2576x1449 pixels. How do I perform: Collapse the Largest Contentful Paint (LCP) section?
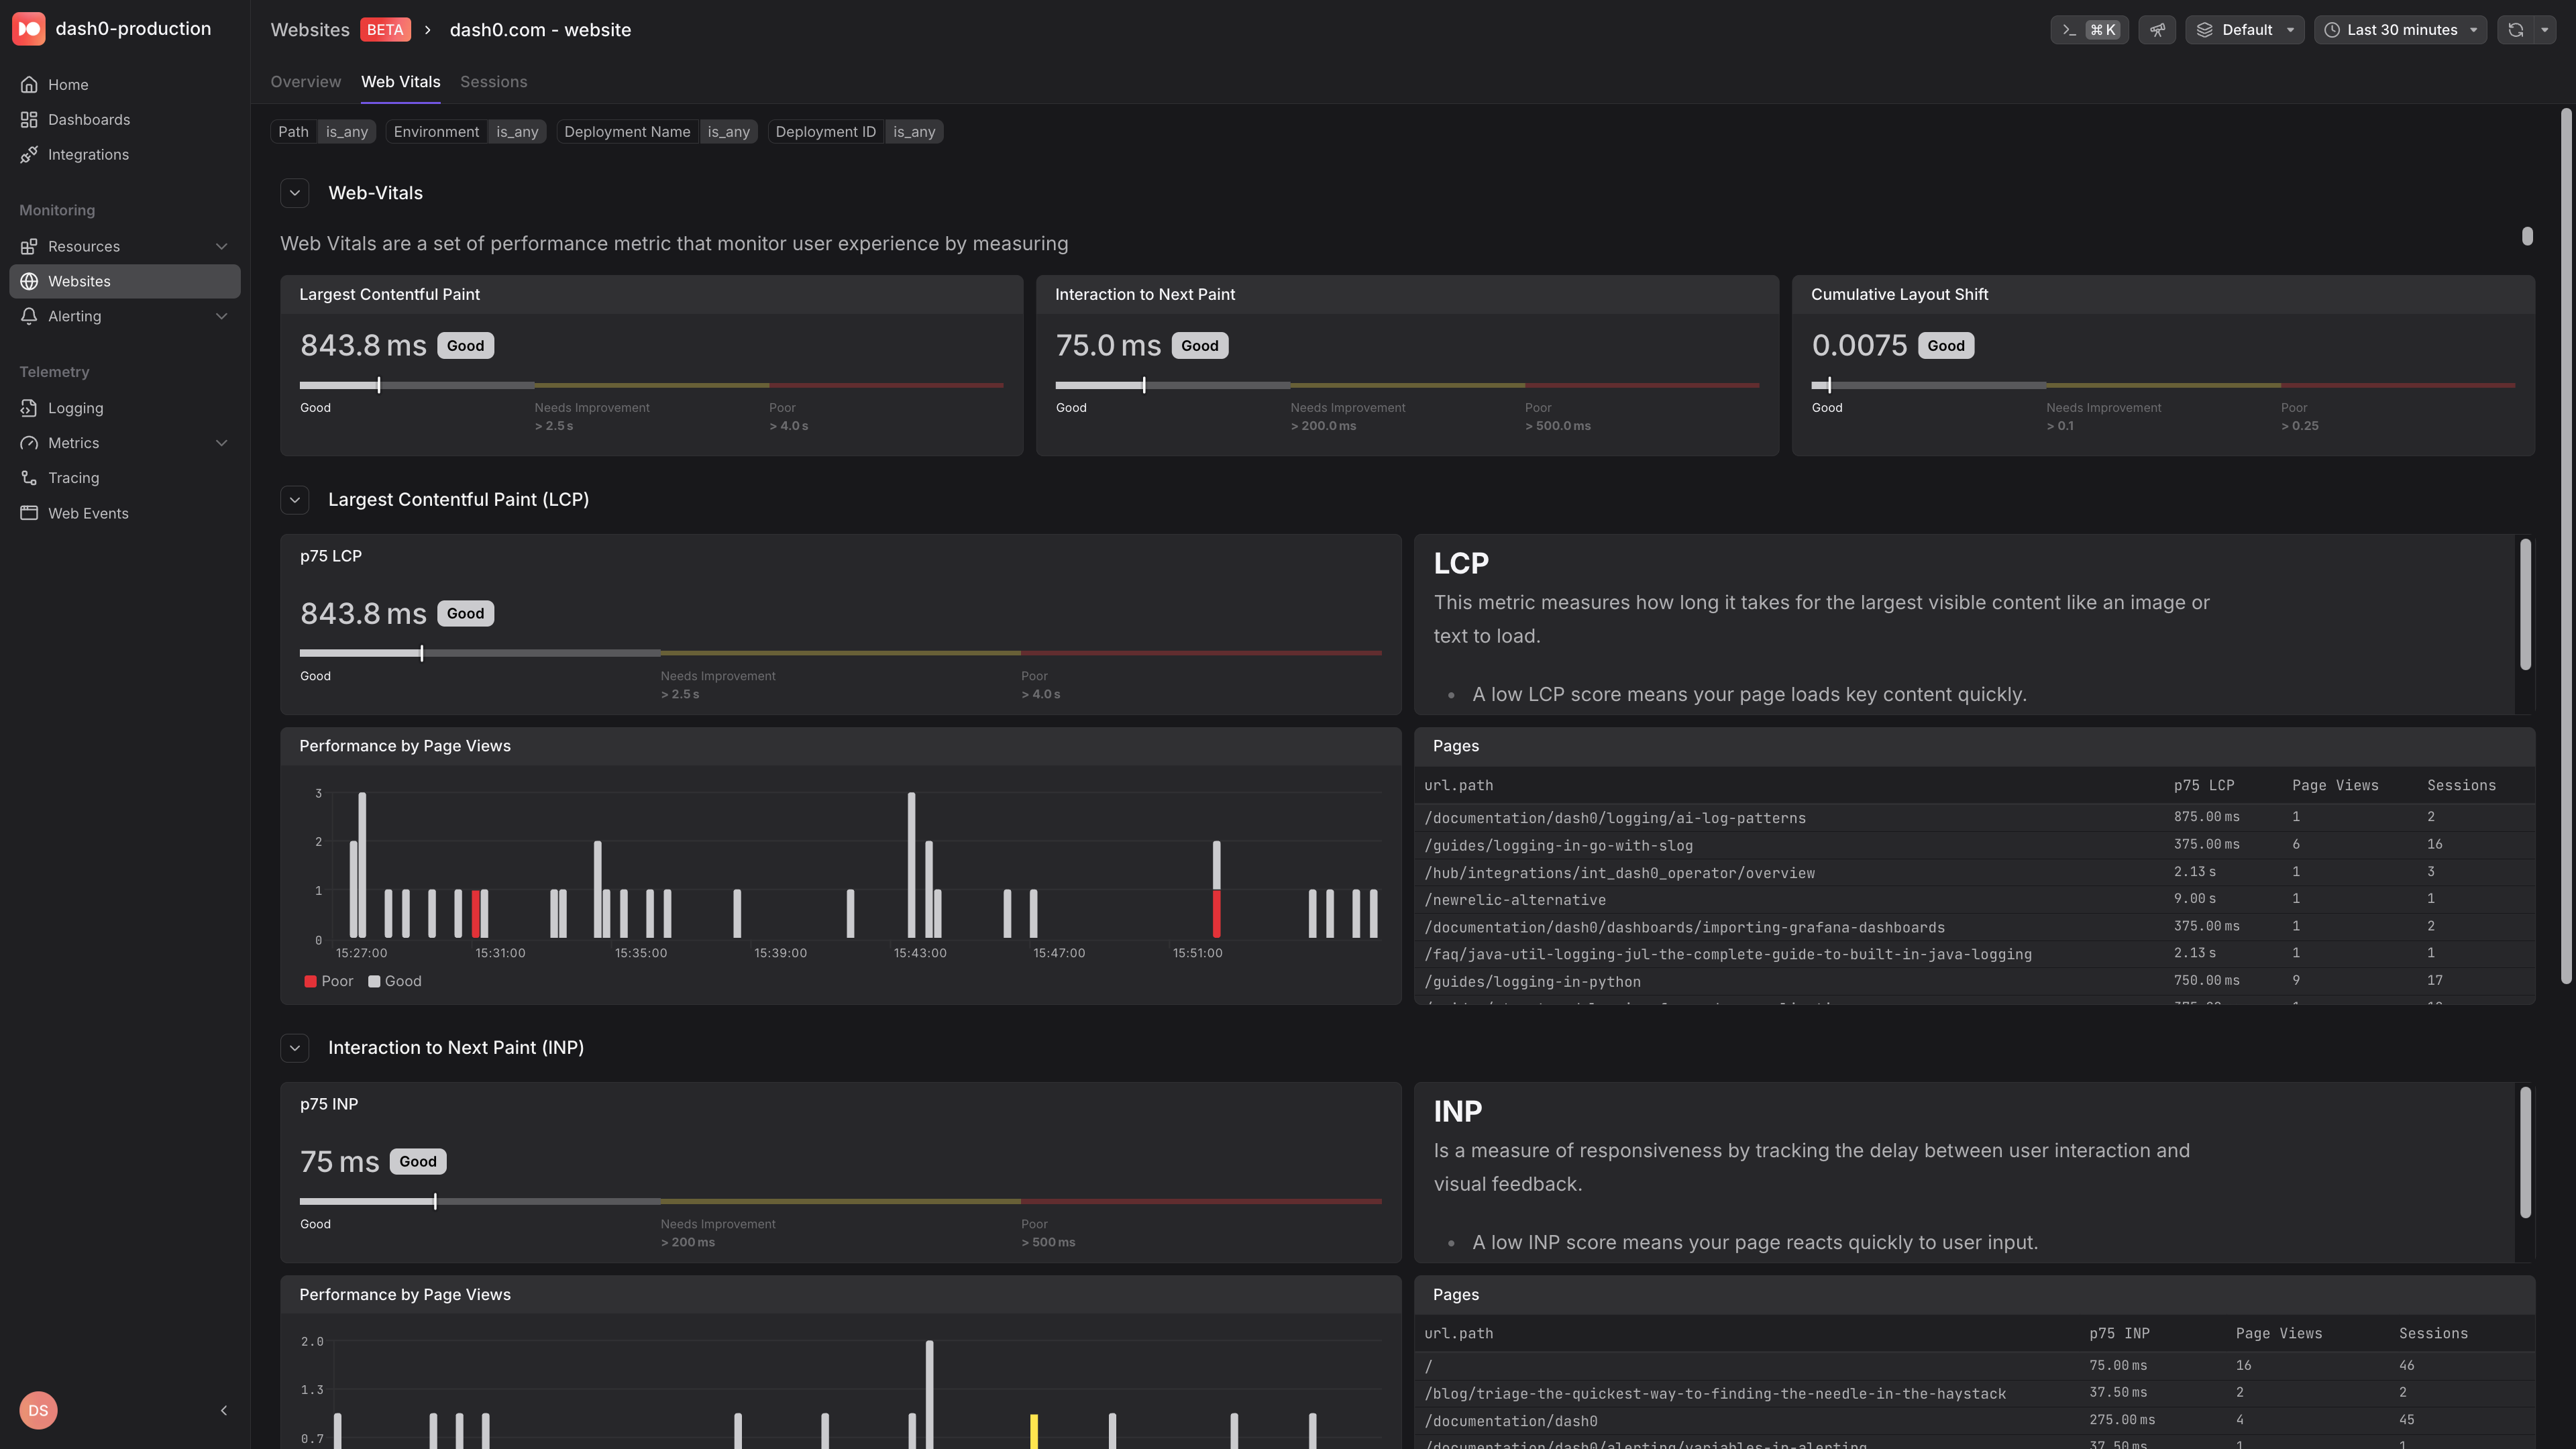(295, 500)
